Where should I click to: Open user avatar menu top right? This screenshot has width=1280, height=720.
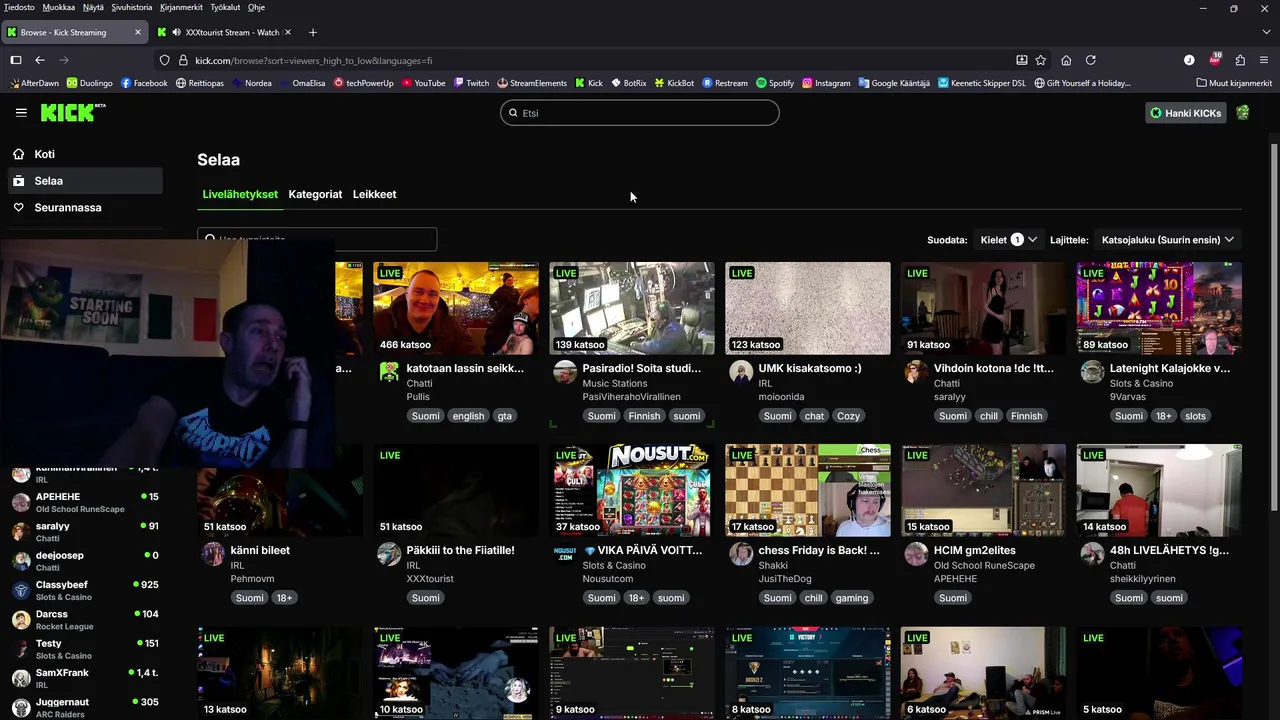point(1242,113)
